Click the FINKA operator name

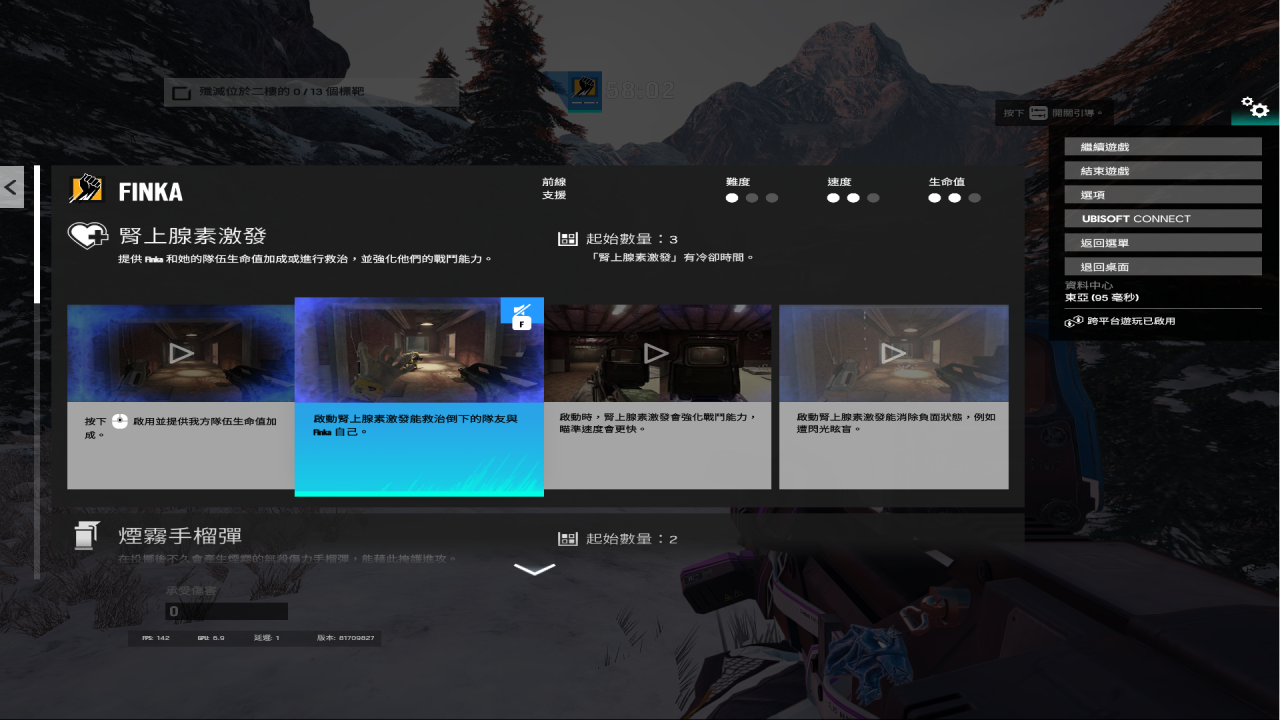point(151,191)
